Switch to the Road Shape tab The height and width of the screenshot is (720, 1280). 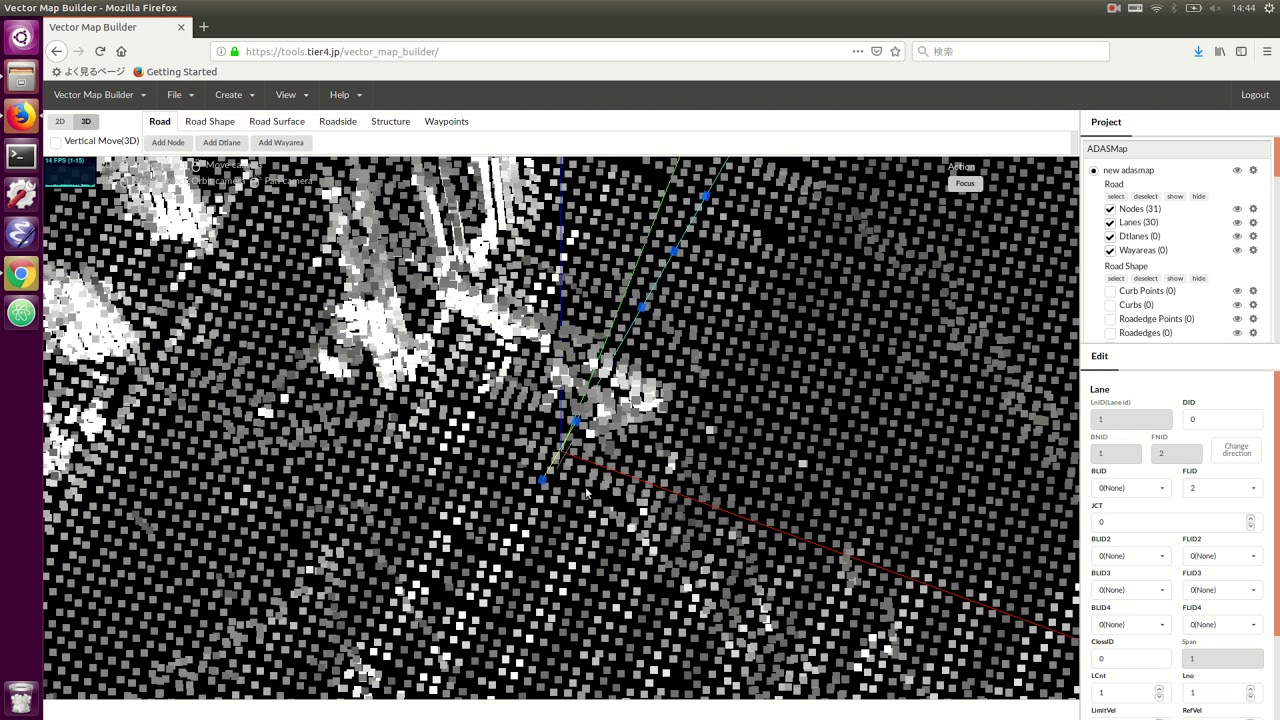pyautogui.click(x=210, y=122)
